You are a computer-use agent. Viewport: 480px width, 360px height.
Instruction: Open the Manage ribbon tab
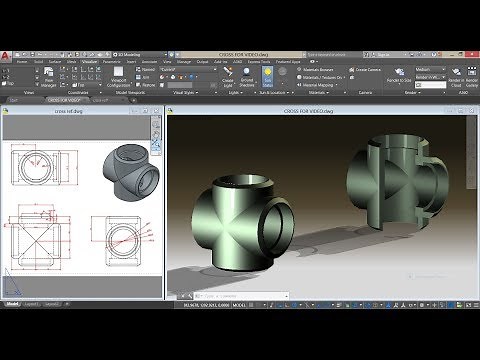point(184,62)
